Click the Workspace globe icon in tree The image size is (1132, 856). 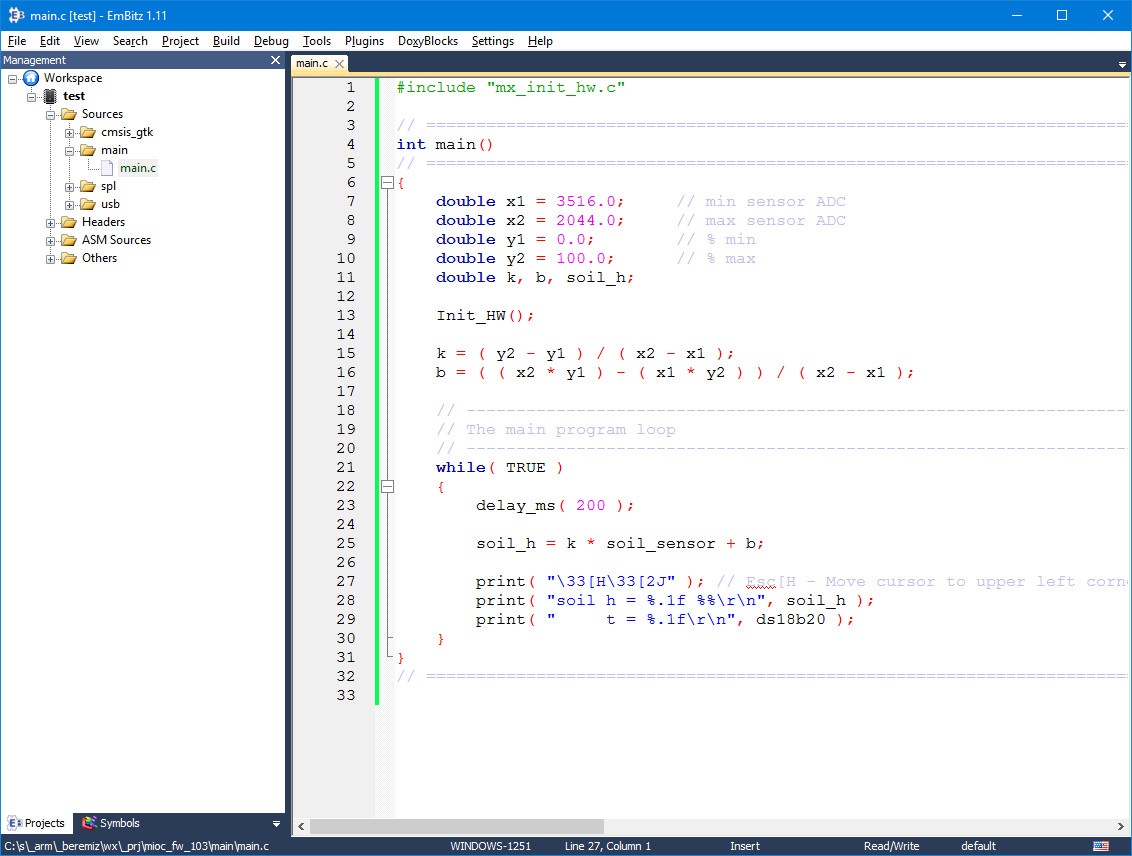click(x=31, y=78)
